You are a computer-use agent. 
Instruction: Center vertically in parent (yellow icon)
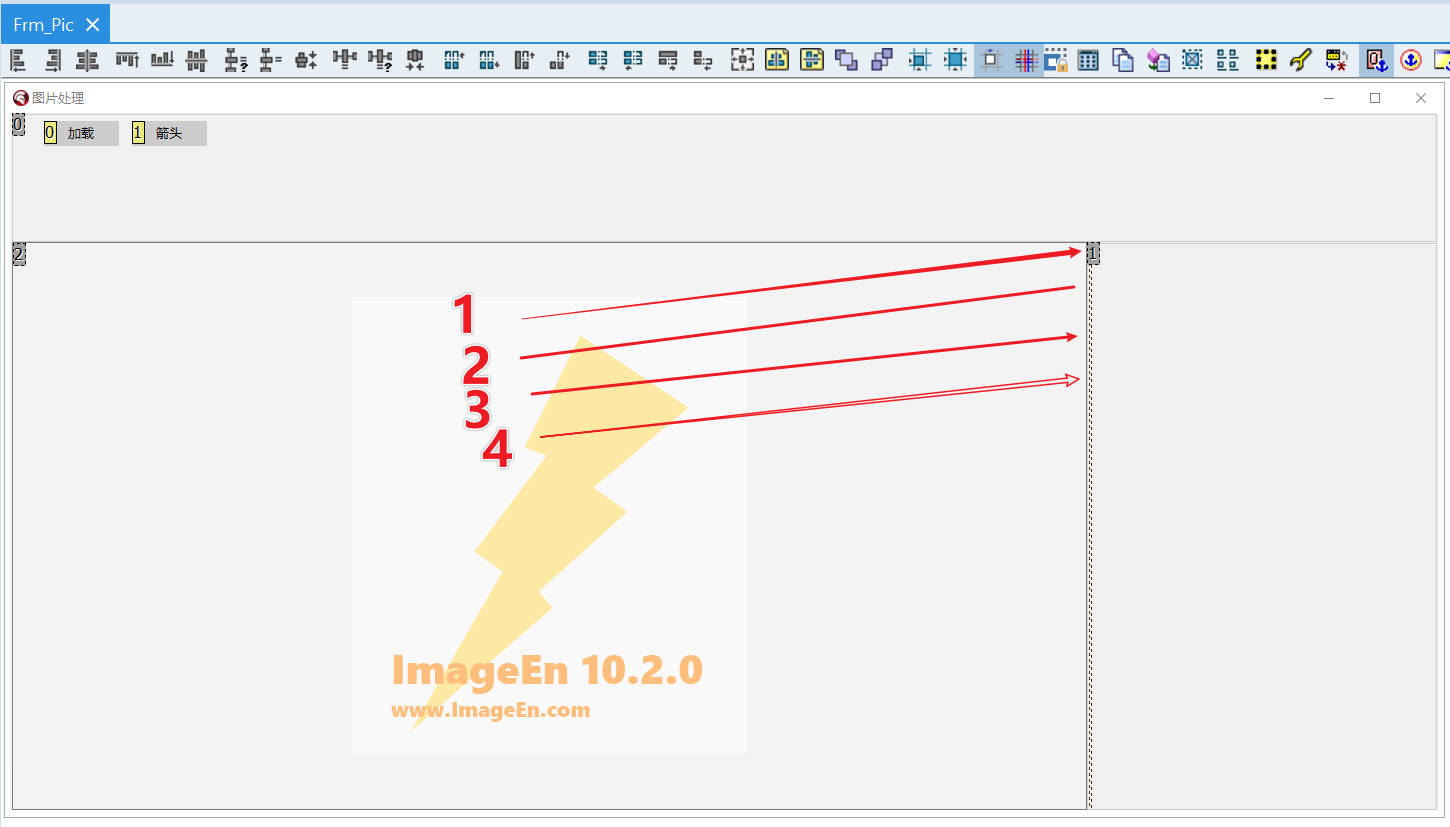[x=812, y=61]
